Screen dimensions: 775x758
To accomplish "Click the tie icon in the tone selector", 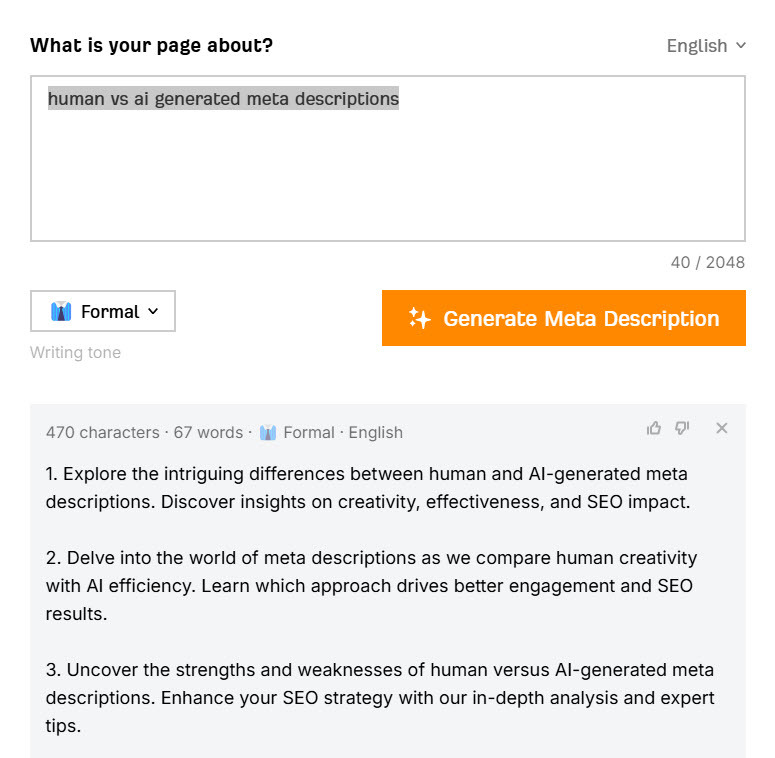I will click(x=61, y=312).
